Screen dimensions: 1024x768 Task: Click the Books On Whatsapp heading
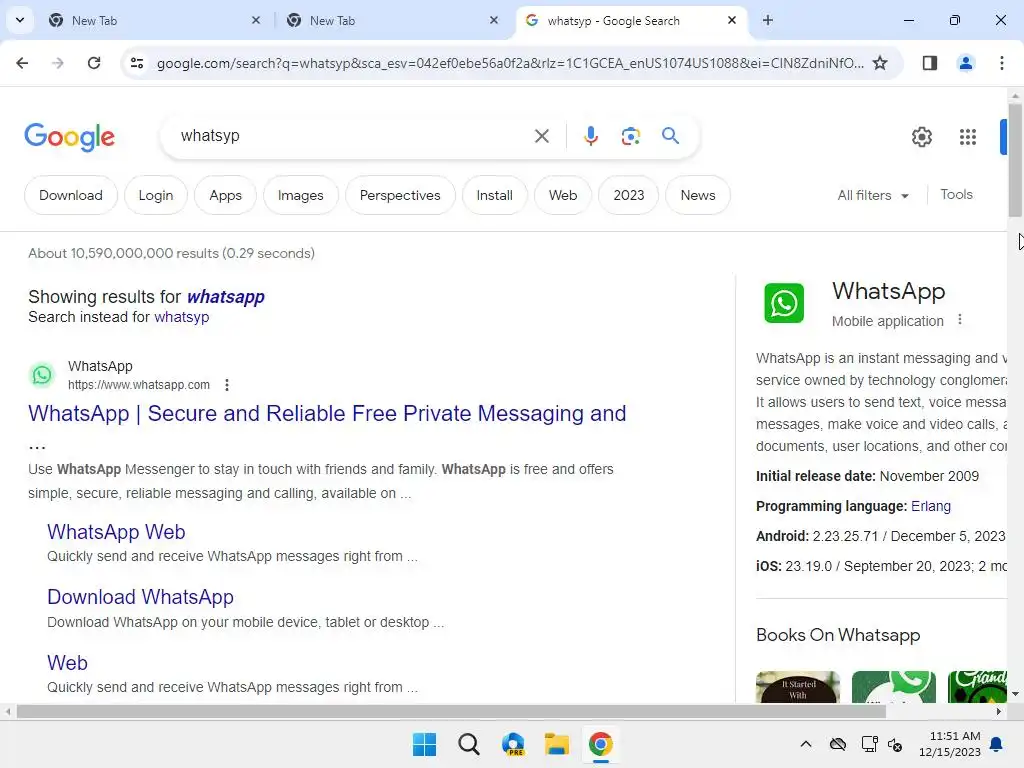click(838, 635)
